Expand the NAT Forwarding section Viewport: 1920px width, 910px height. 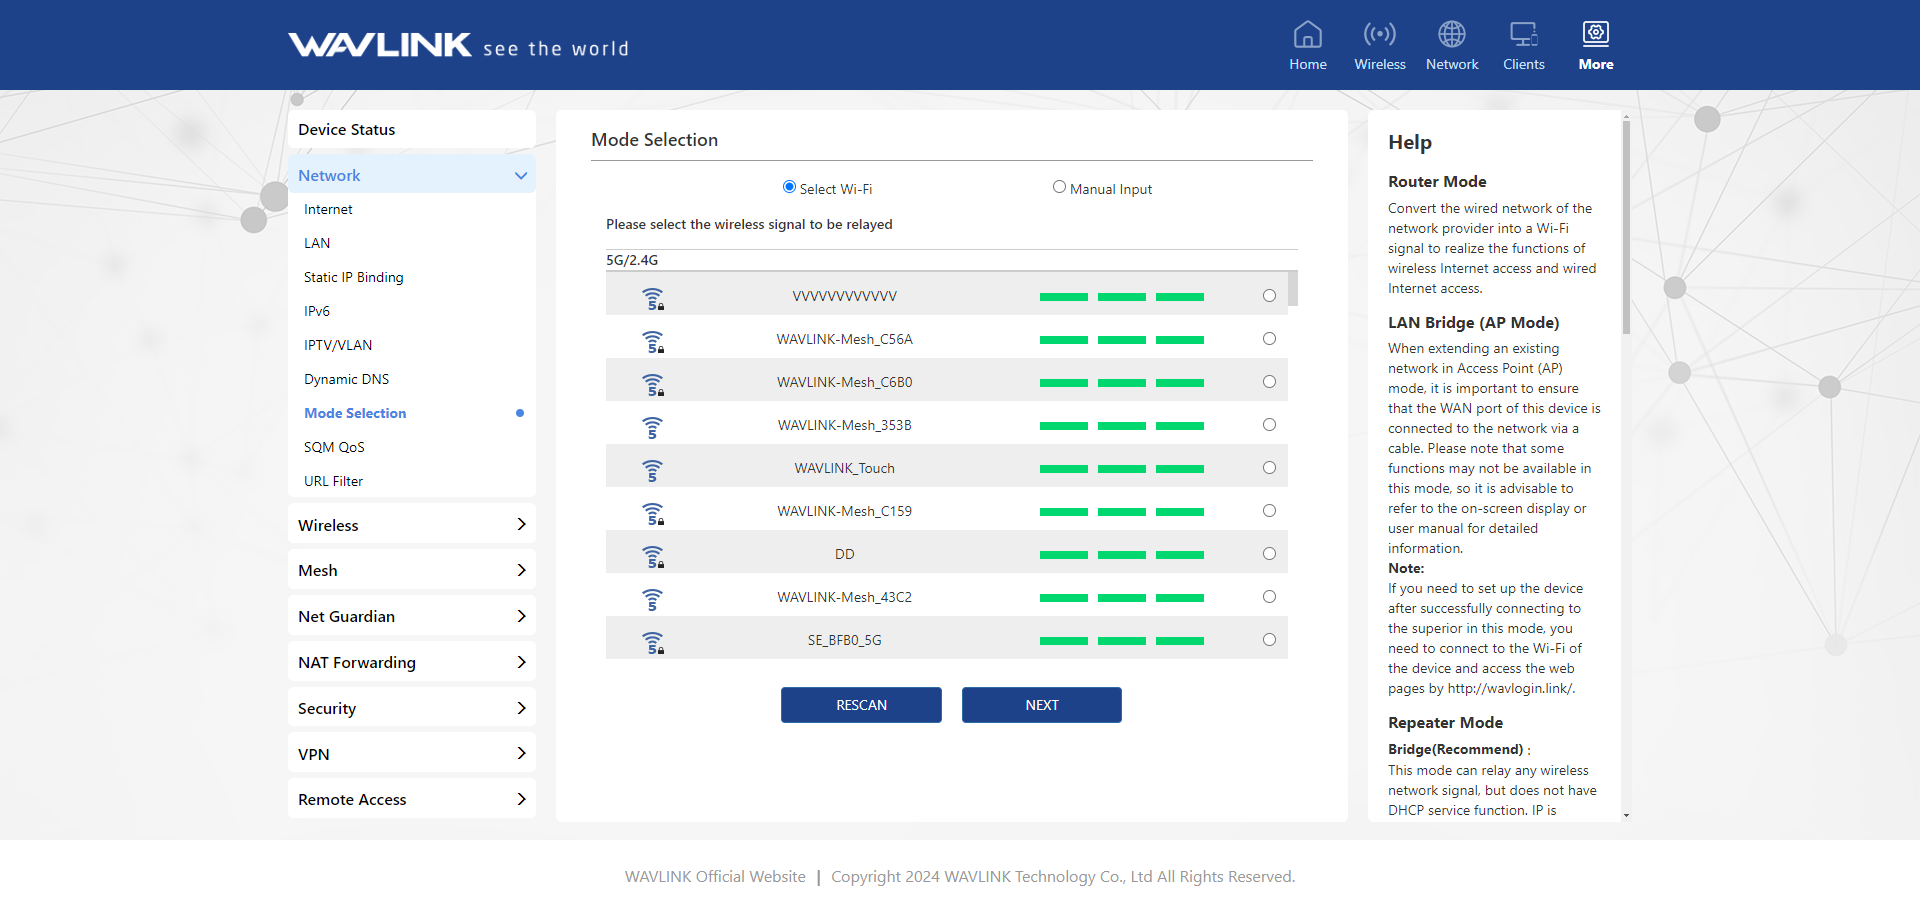pyautogui.click(x=411, y=662)
